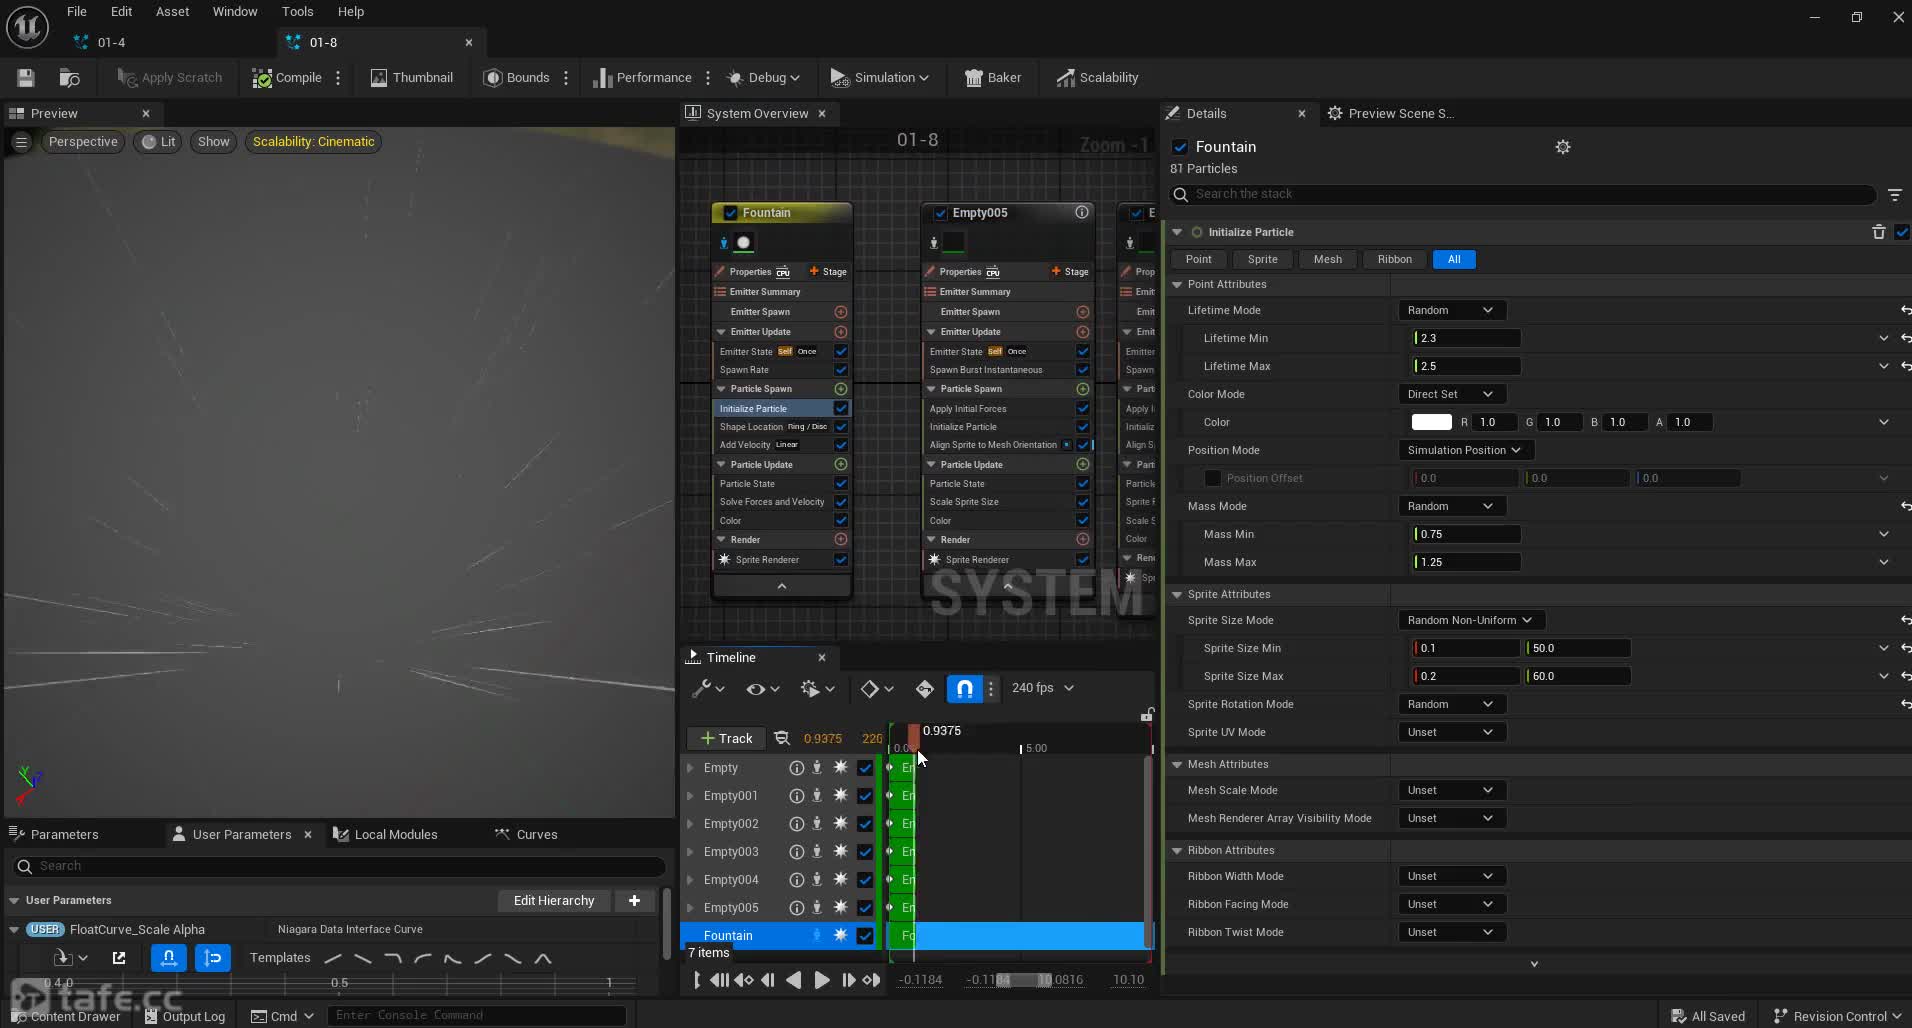Open keyframe options diamond menu

pyautogui.click(x=876, y=688)
